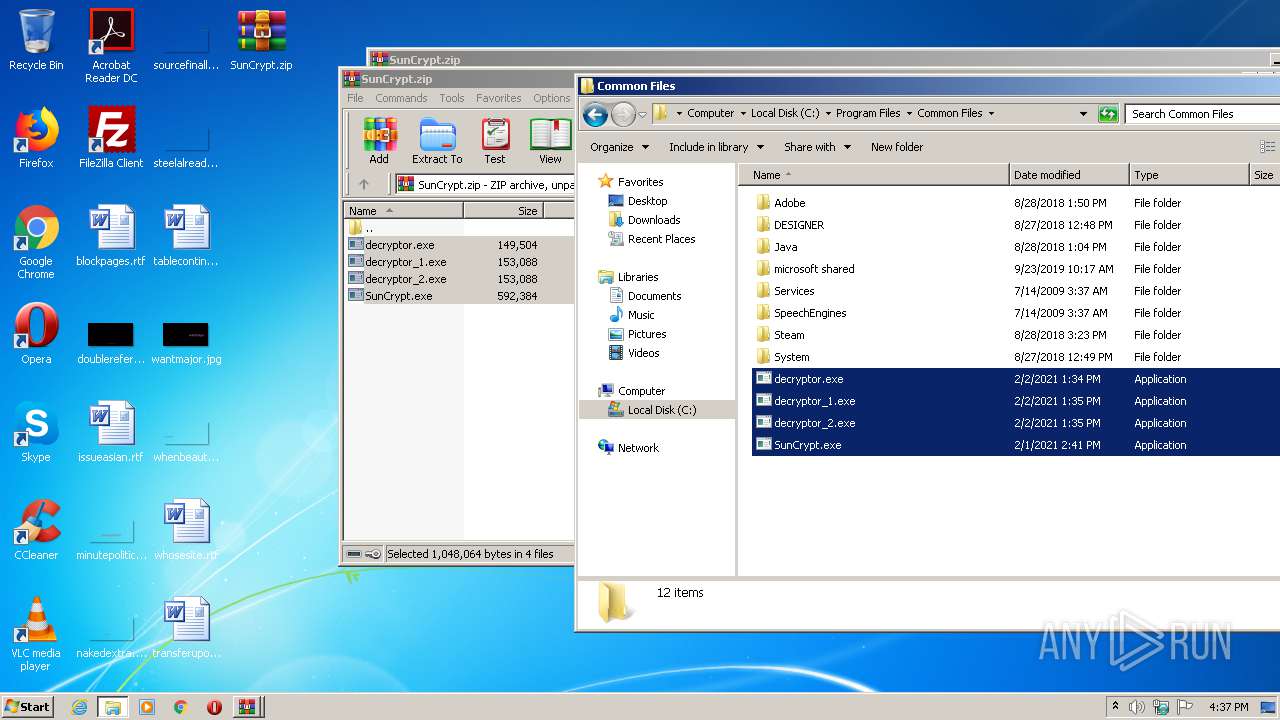Open Google Chrome desktop icon
Viewport: 1280px width, 720px height.
(x=36, y=242)
